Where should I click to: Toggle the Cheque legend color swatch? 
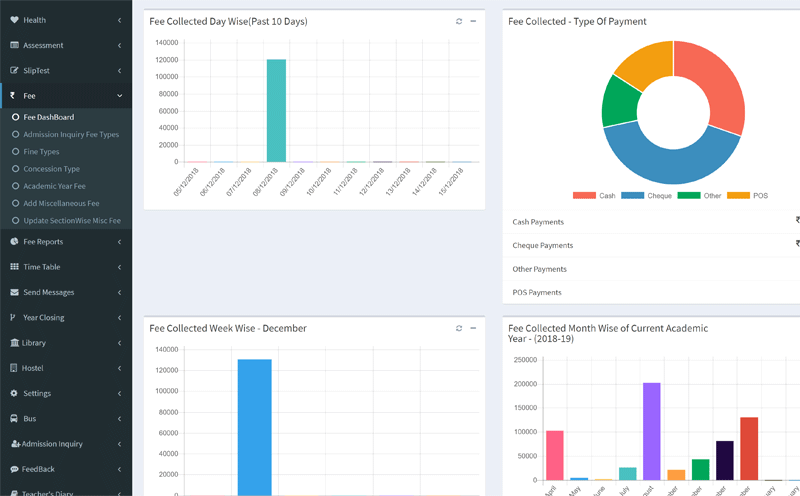[633, 195]
